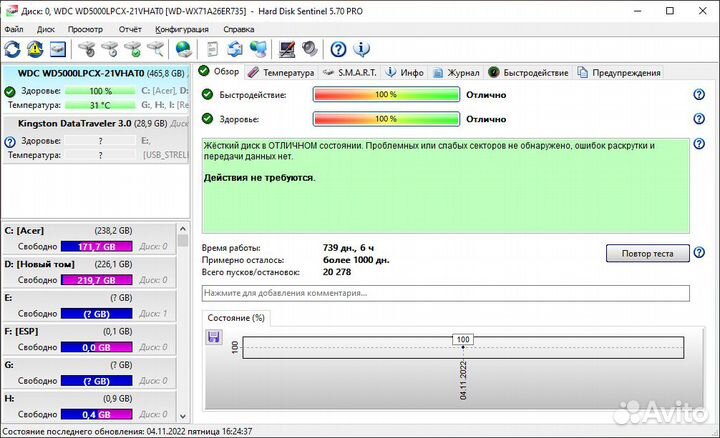Screen dimensions: 720x438
Task: Click green check icon beside WDC Здоровье
Action: click(10, 92)
